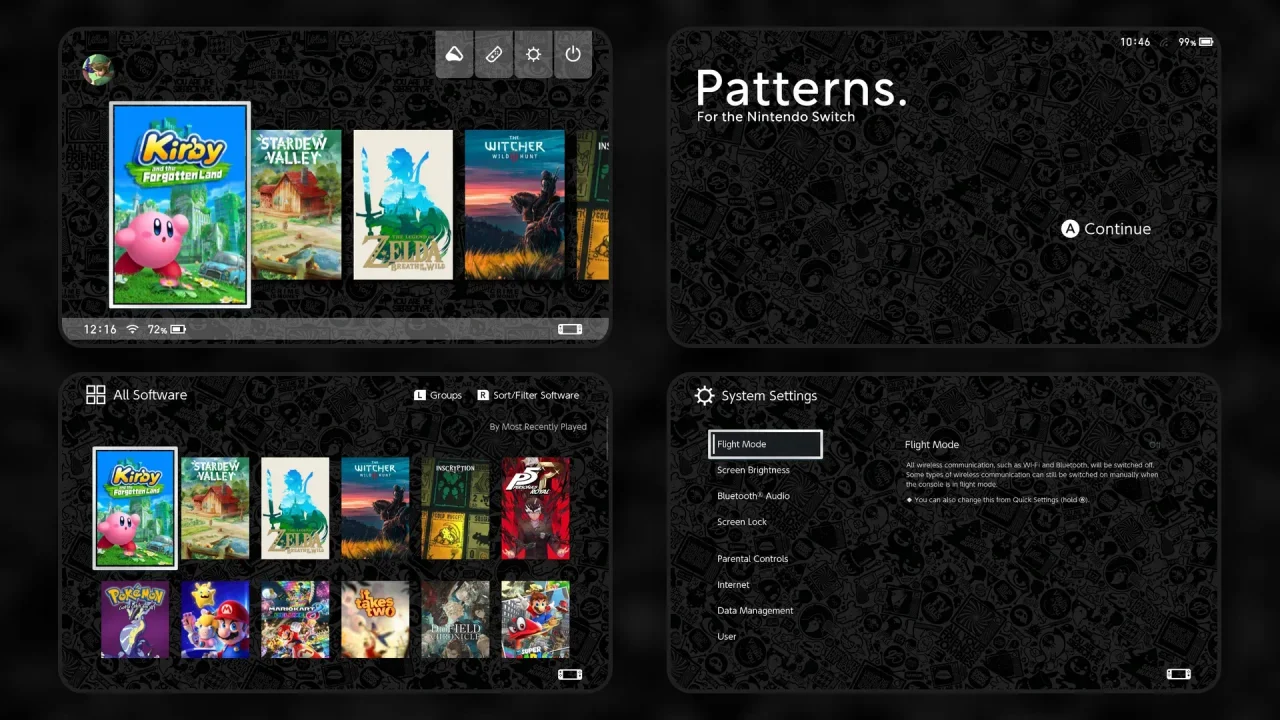
Task: Select The DioField Chronicle in All Software
Action: tap(455, 619)
